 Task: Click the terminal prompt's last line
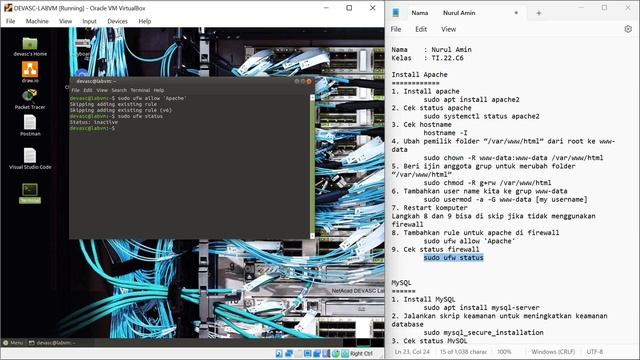click(x=92, y=128)
